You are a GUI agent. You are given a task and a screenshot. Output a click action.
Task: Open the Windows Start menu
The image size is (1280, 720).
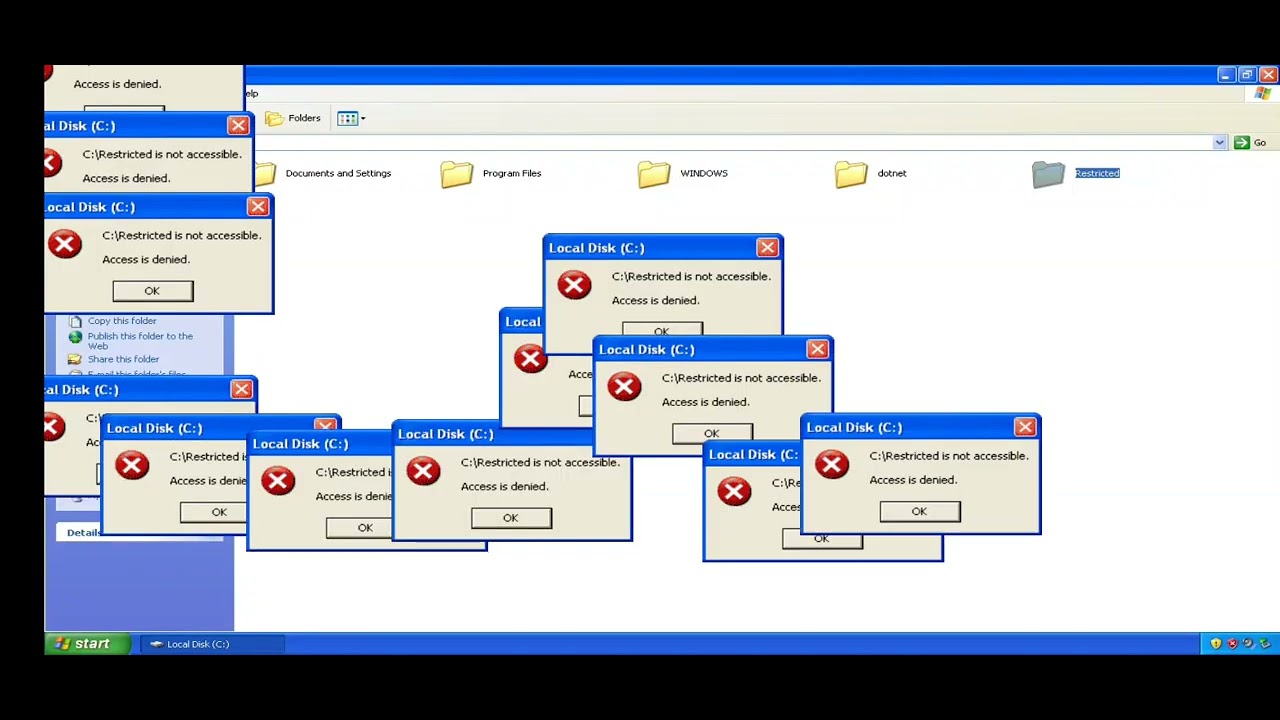(x=87, y=644)
